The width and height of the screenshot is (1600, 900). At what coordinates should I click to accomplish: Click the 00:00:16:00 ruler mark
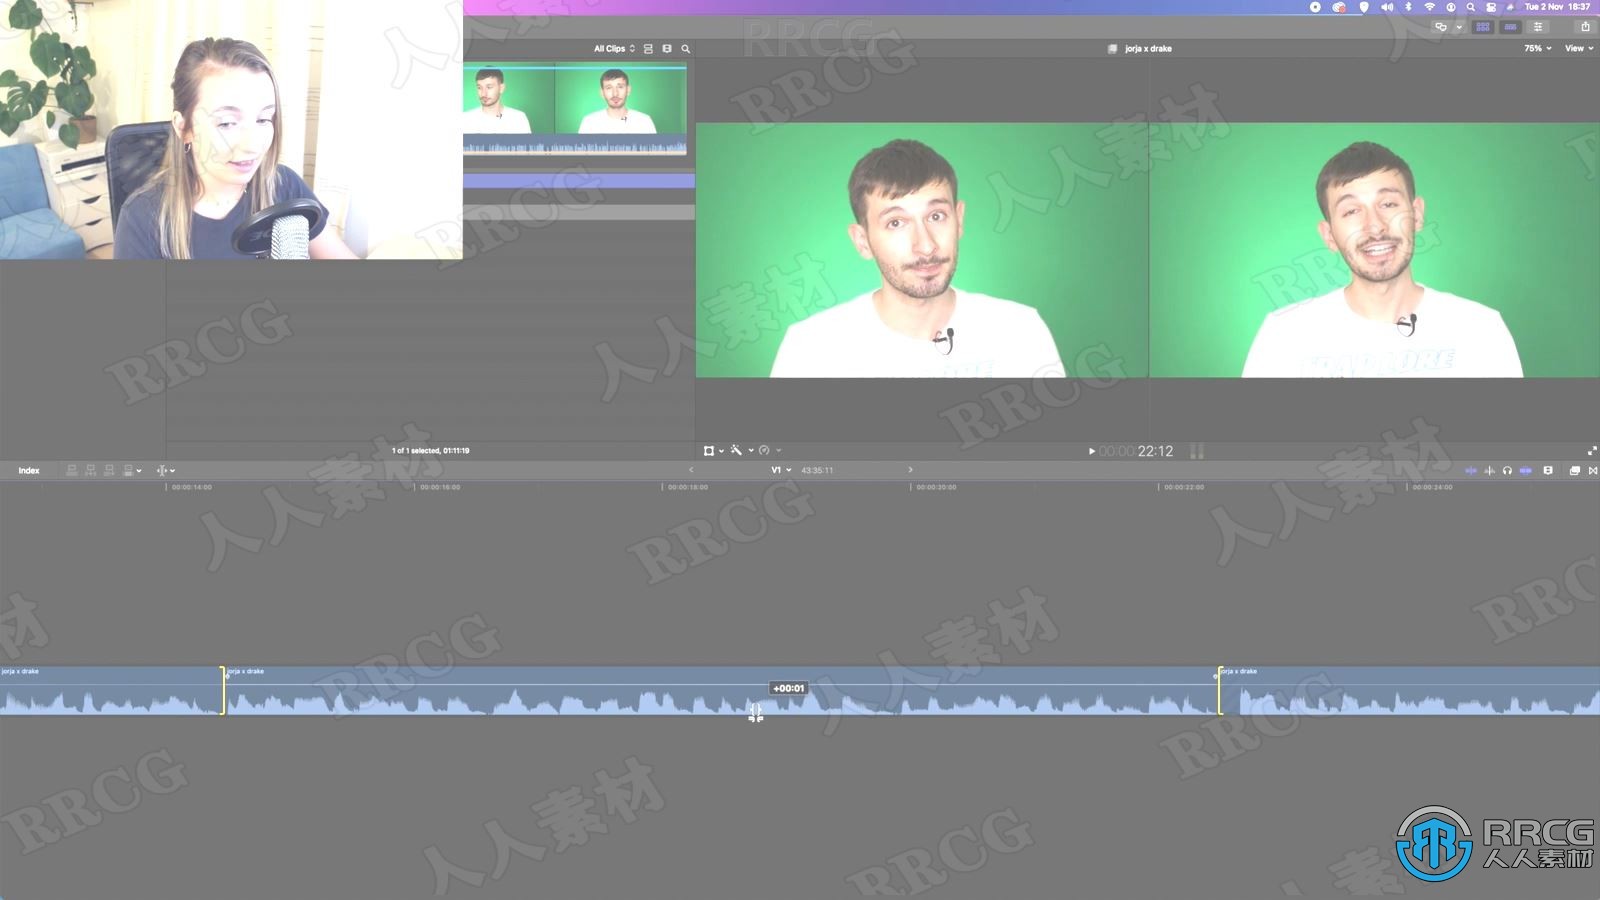pyautogui.click(x=440, y=487)
